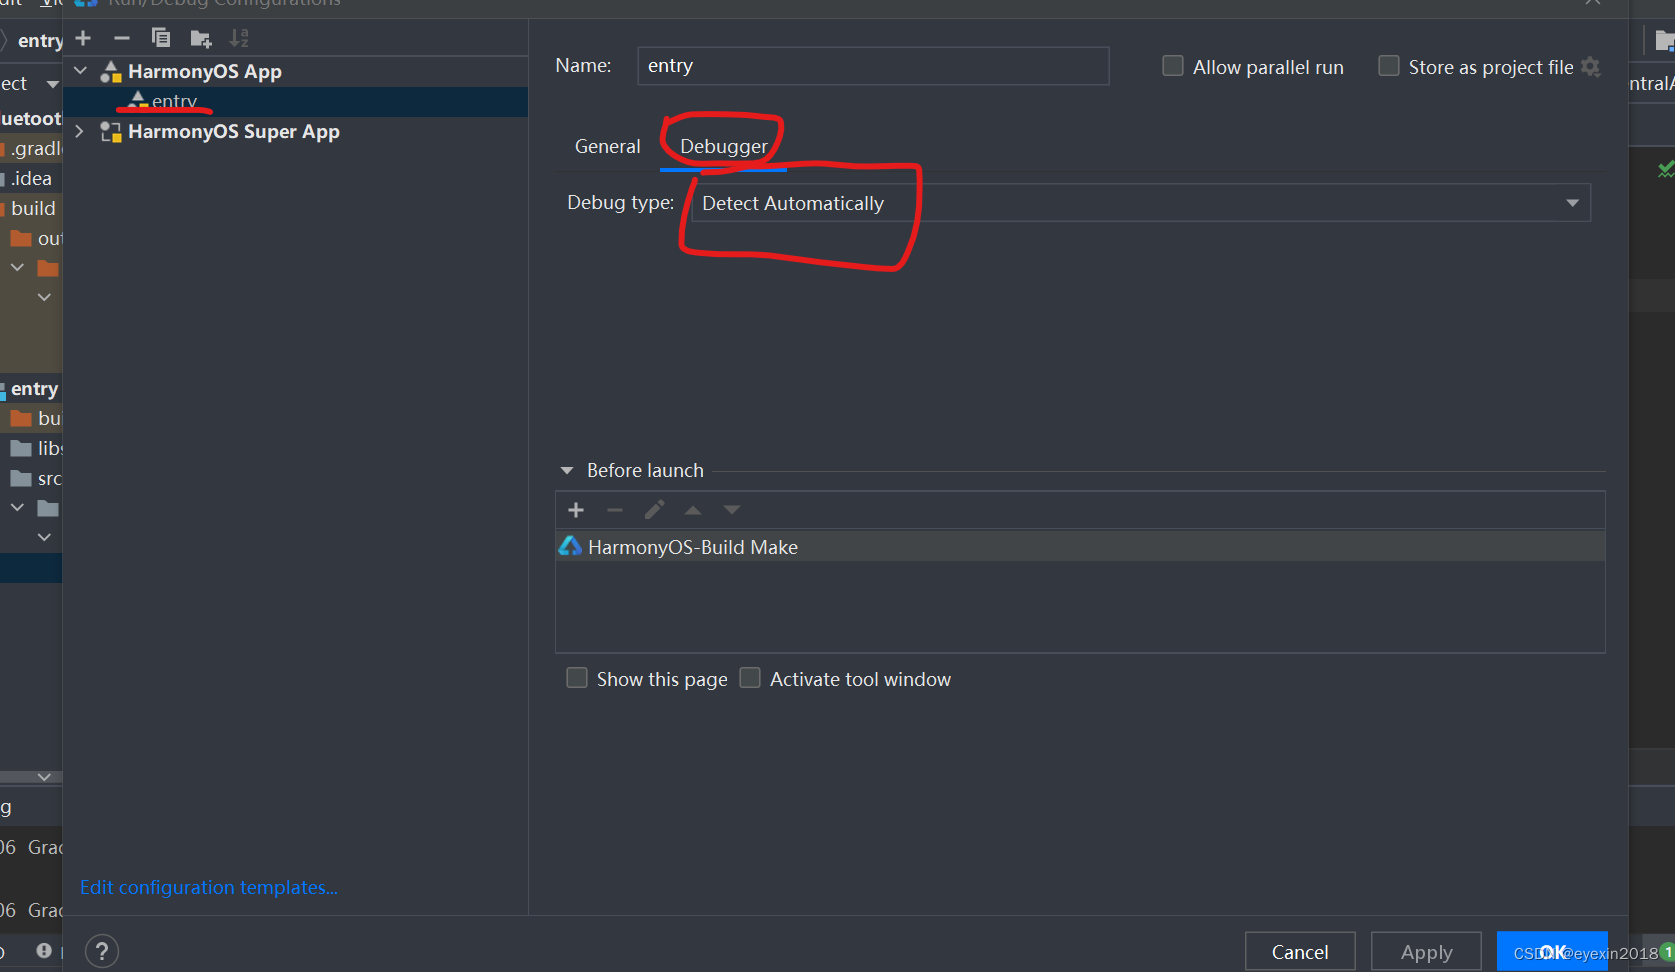Click the OK button
Screen dimensions: 1675x972
tap(1552, 952)
